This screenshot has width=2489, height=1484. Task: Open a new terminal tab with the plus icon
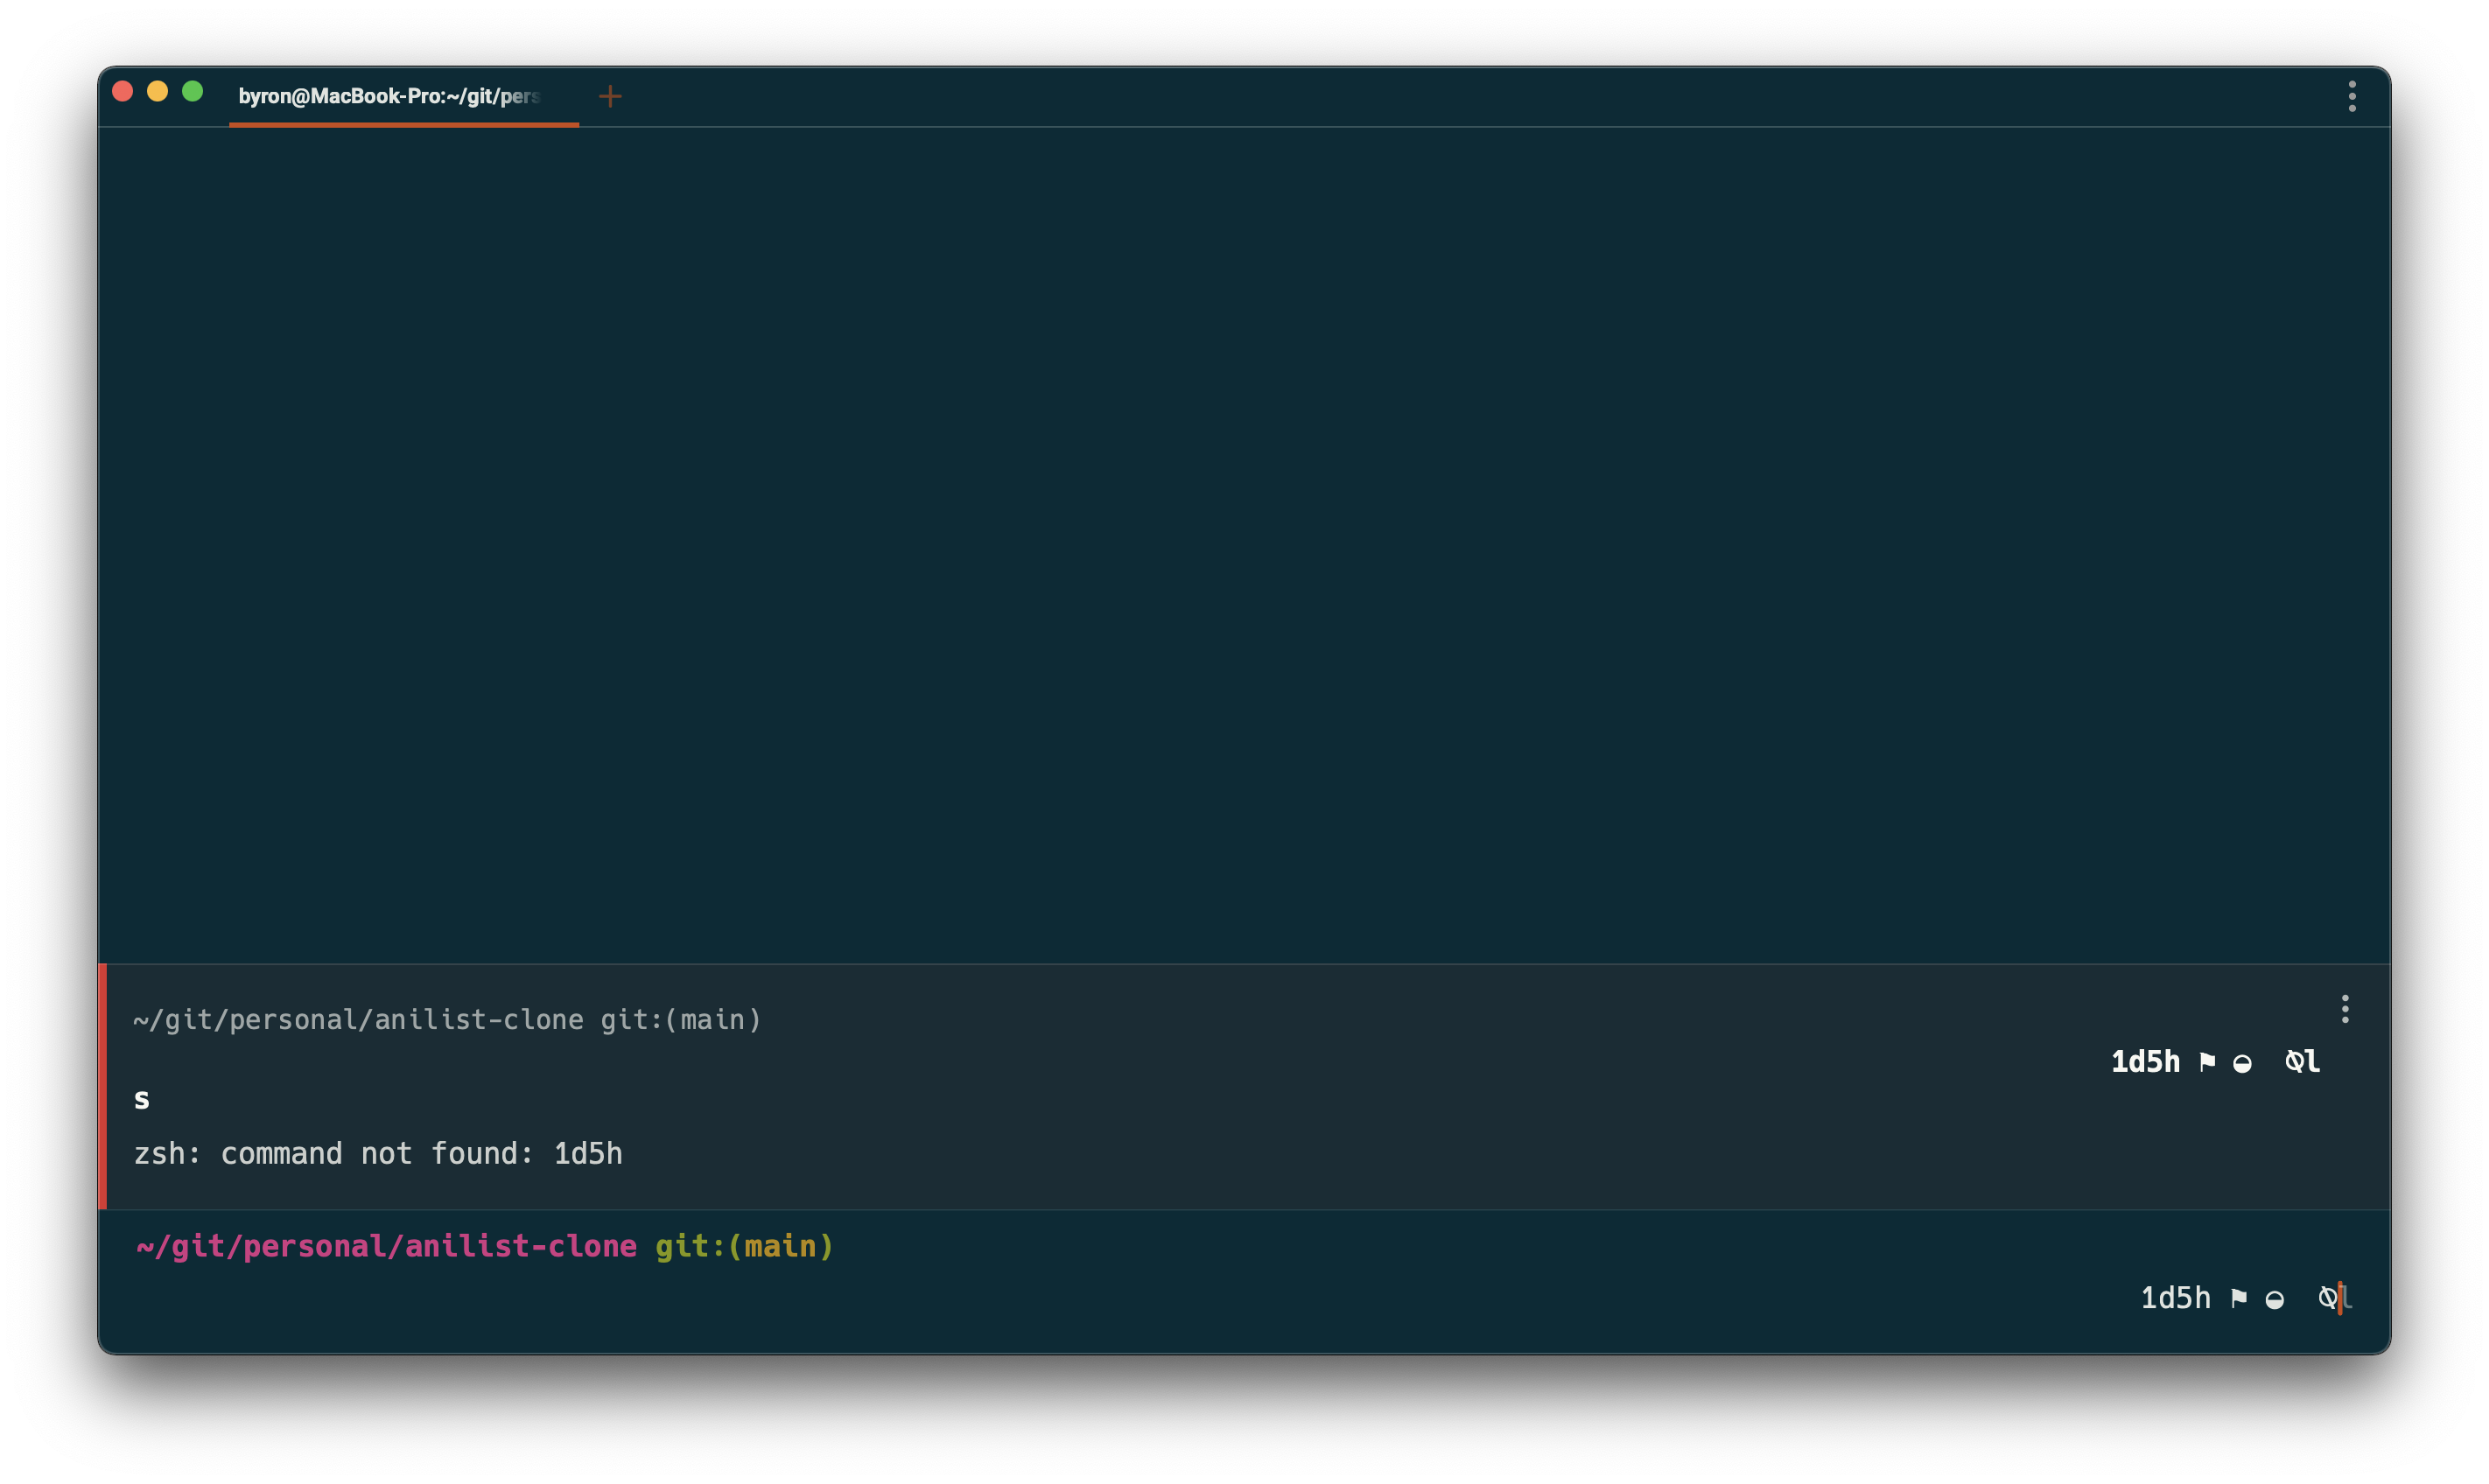click(610, 97)
